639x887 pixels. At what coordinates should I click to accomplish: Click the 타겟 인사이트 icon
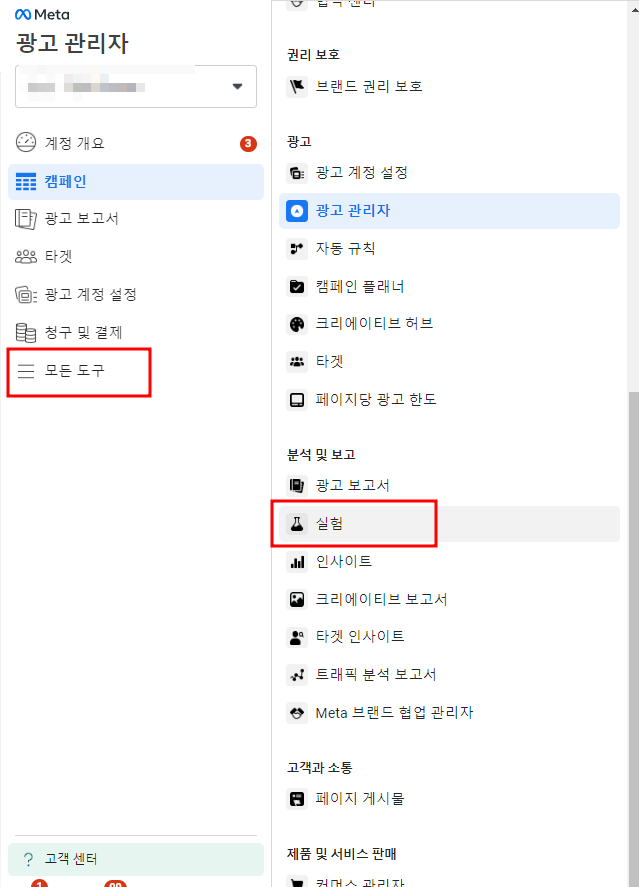296,636
